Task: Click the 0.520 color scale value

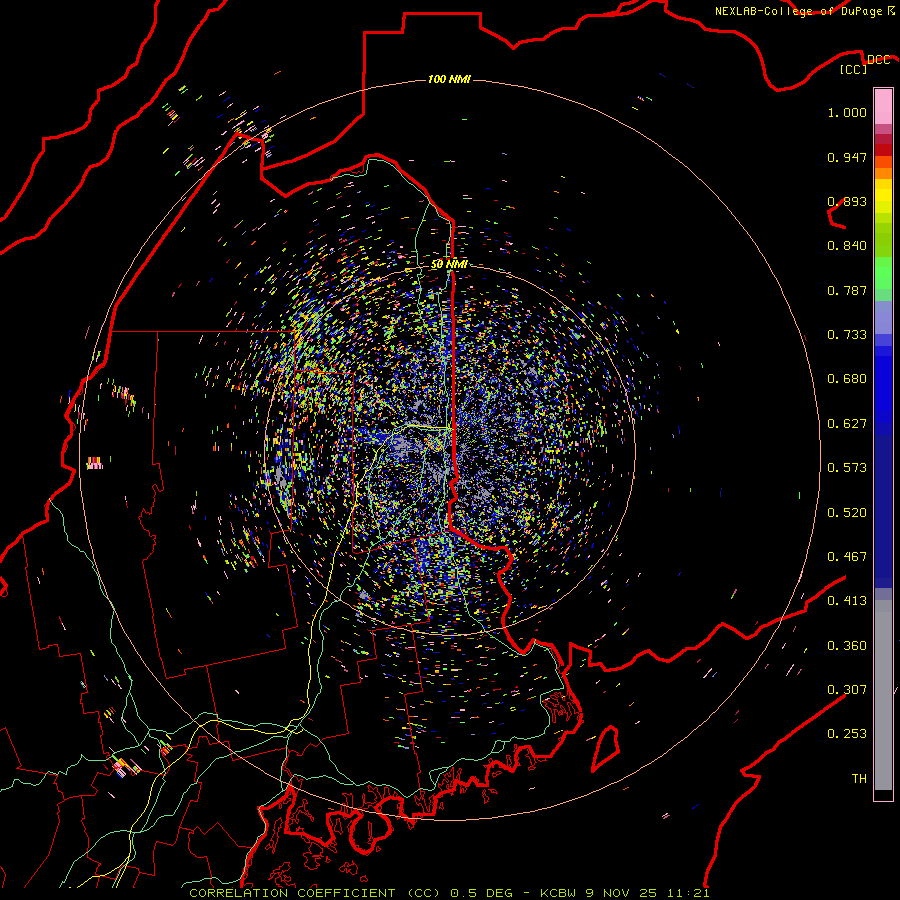Action: pos(847,513)
